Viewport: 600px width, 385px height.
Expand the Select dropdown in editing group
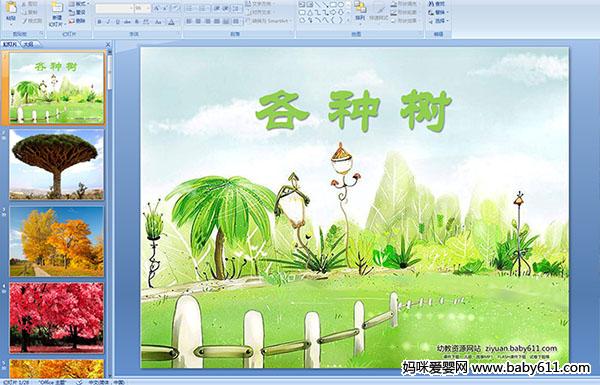(x=439, y=21)
